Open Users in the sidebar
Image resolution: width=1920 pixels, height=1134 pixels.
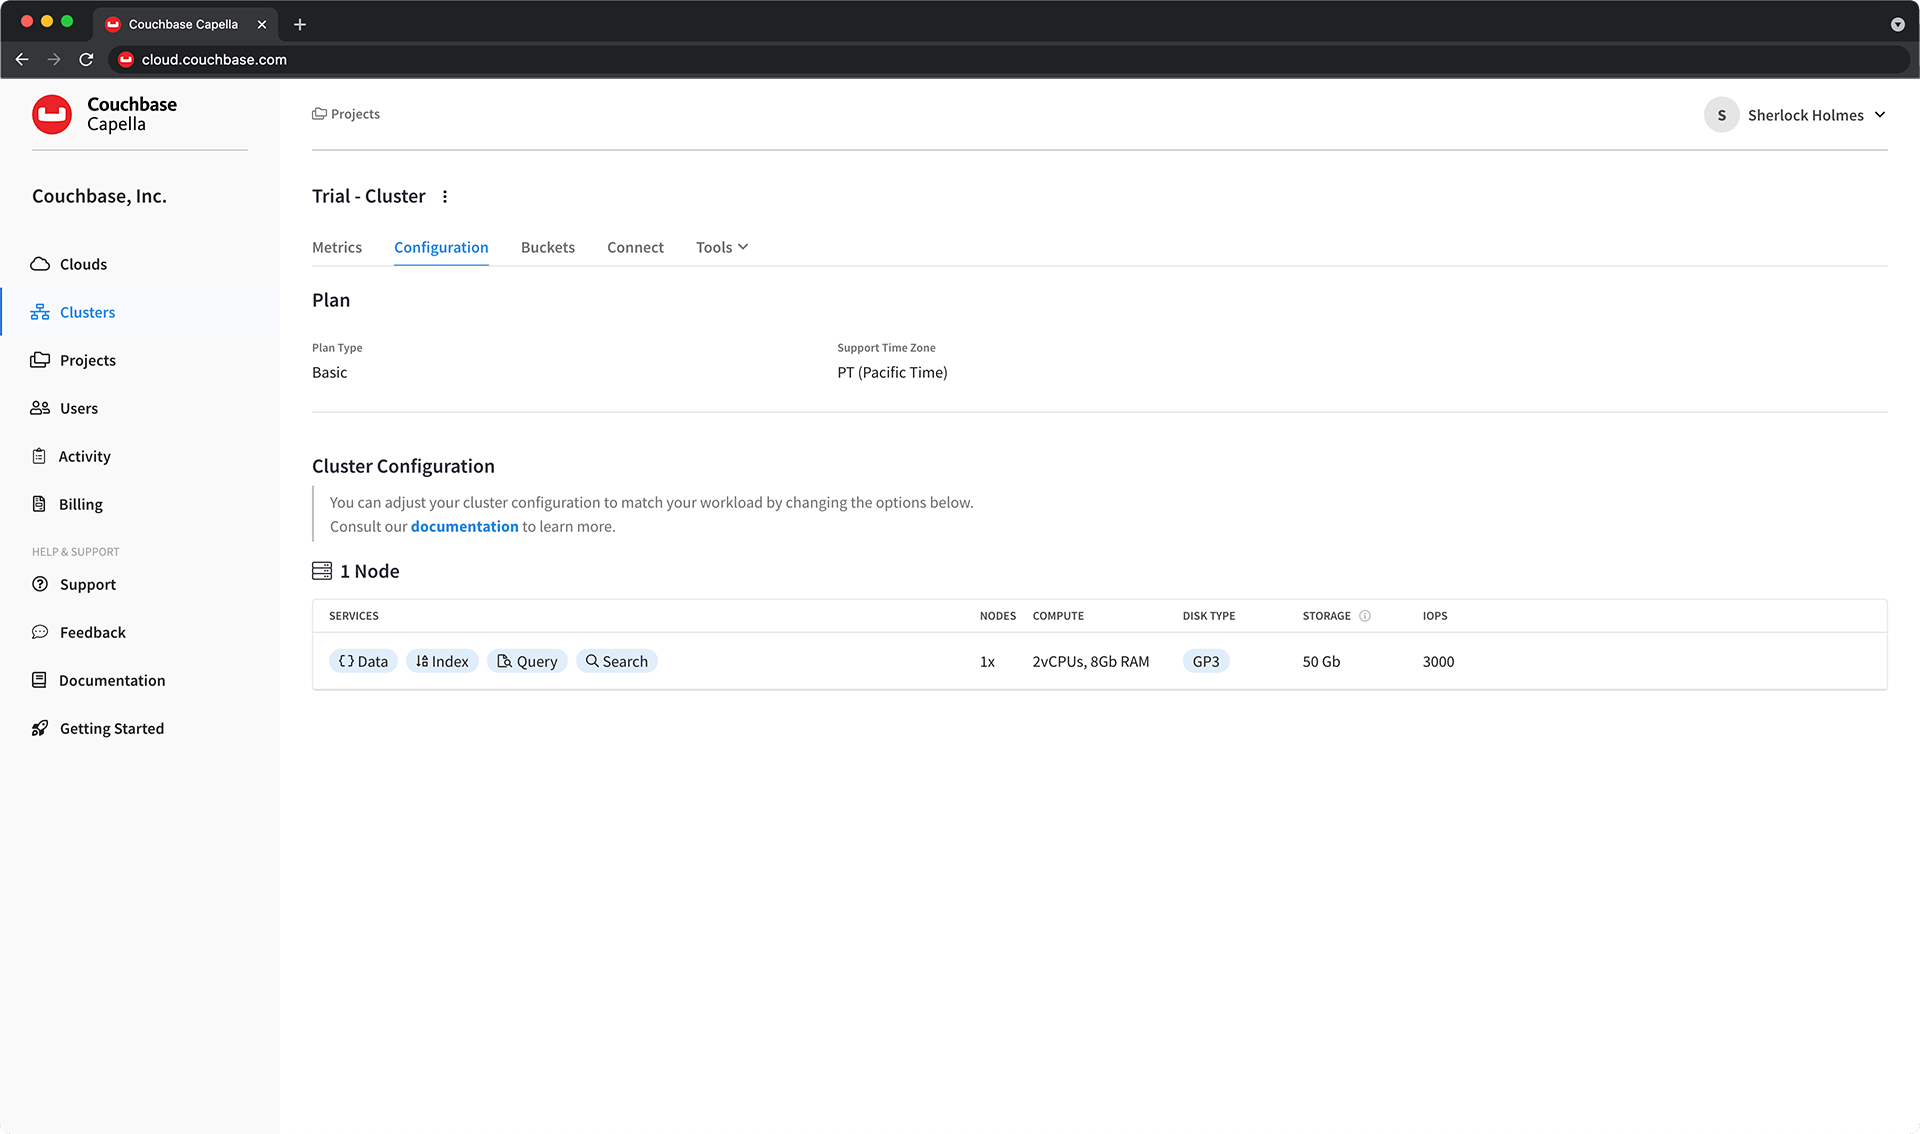(x=79, y=408)
